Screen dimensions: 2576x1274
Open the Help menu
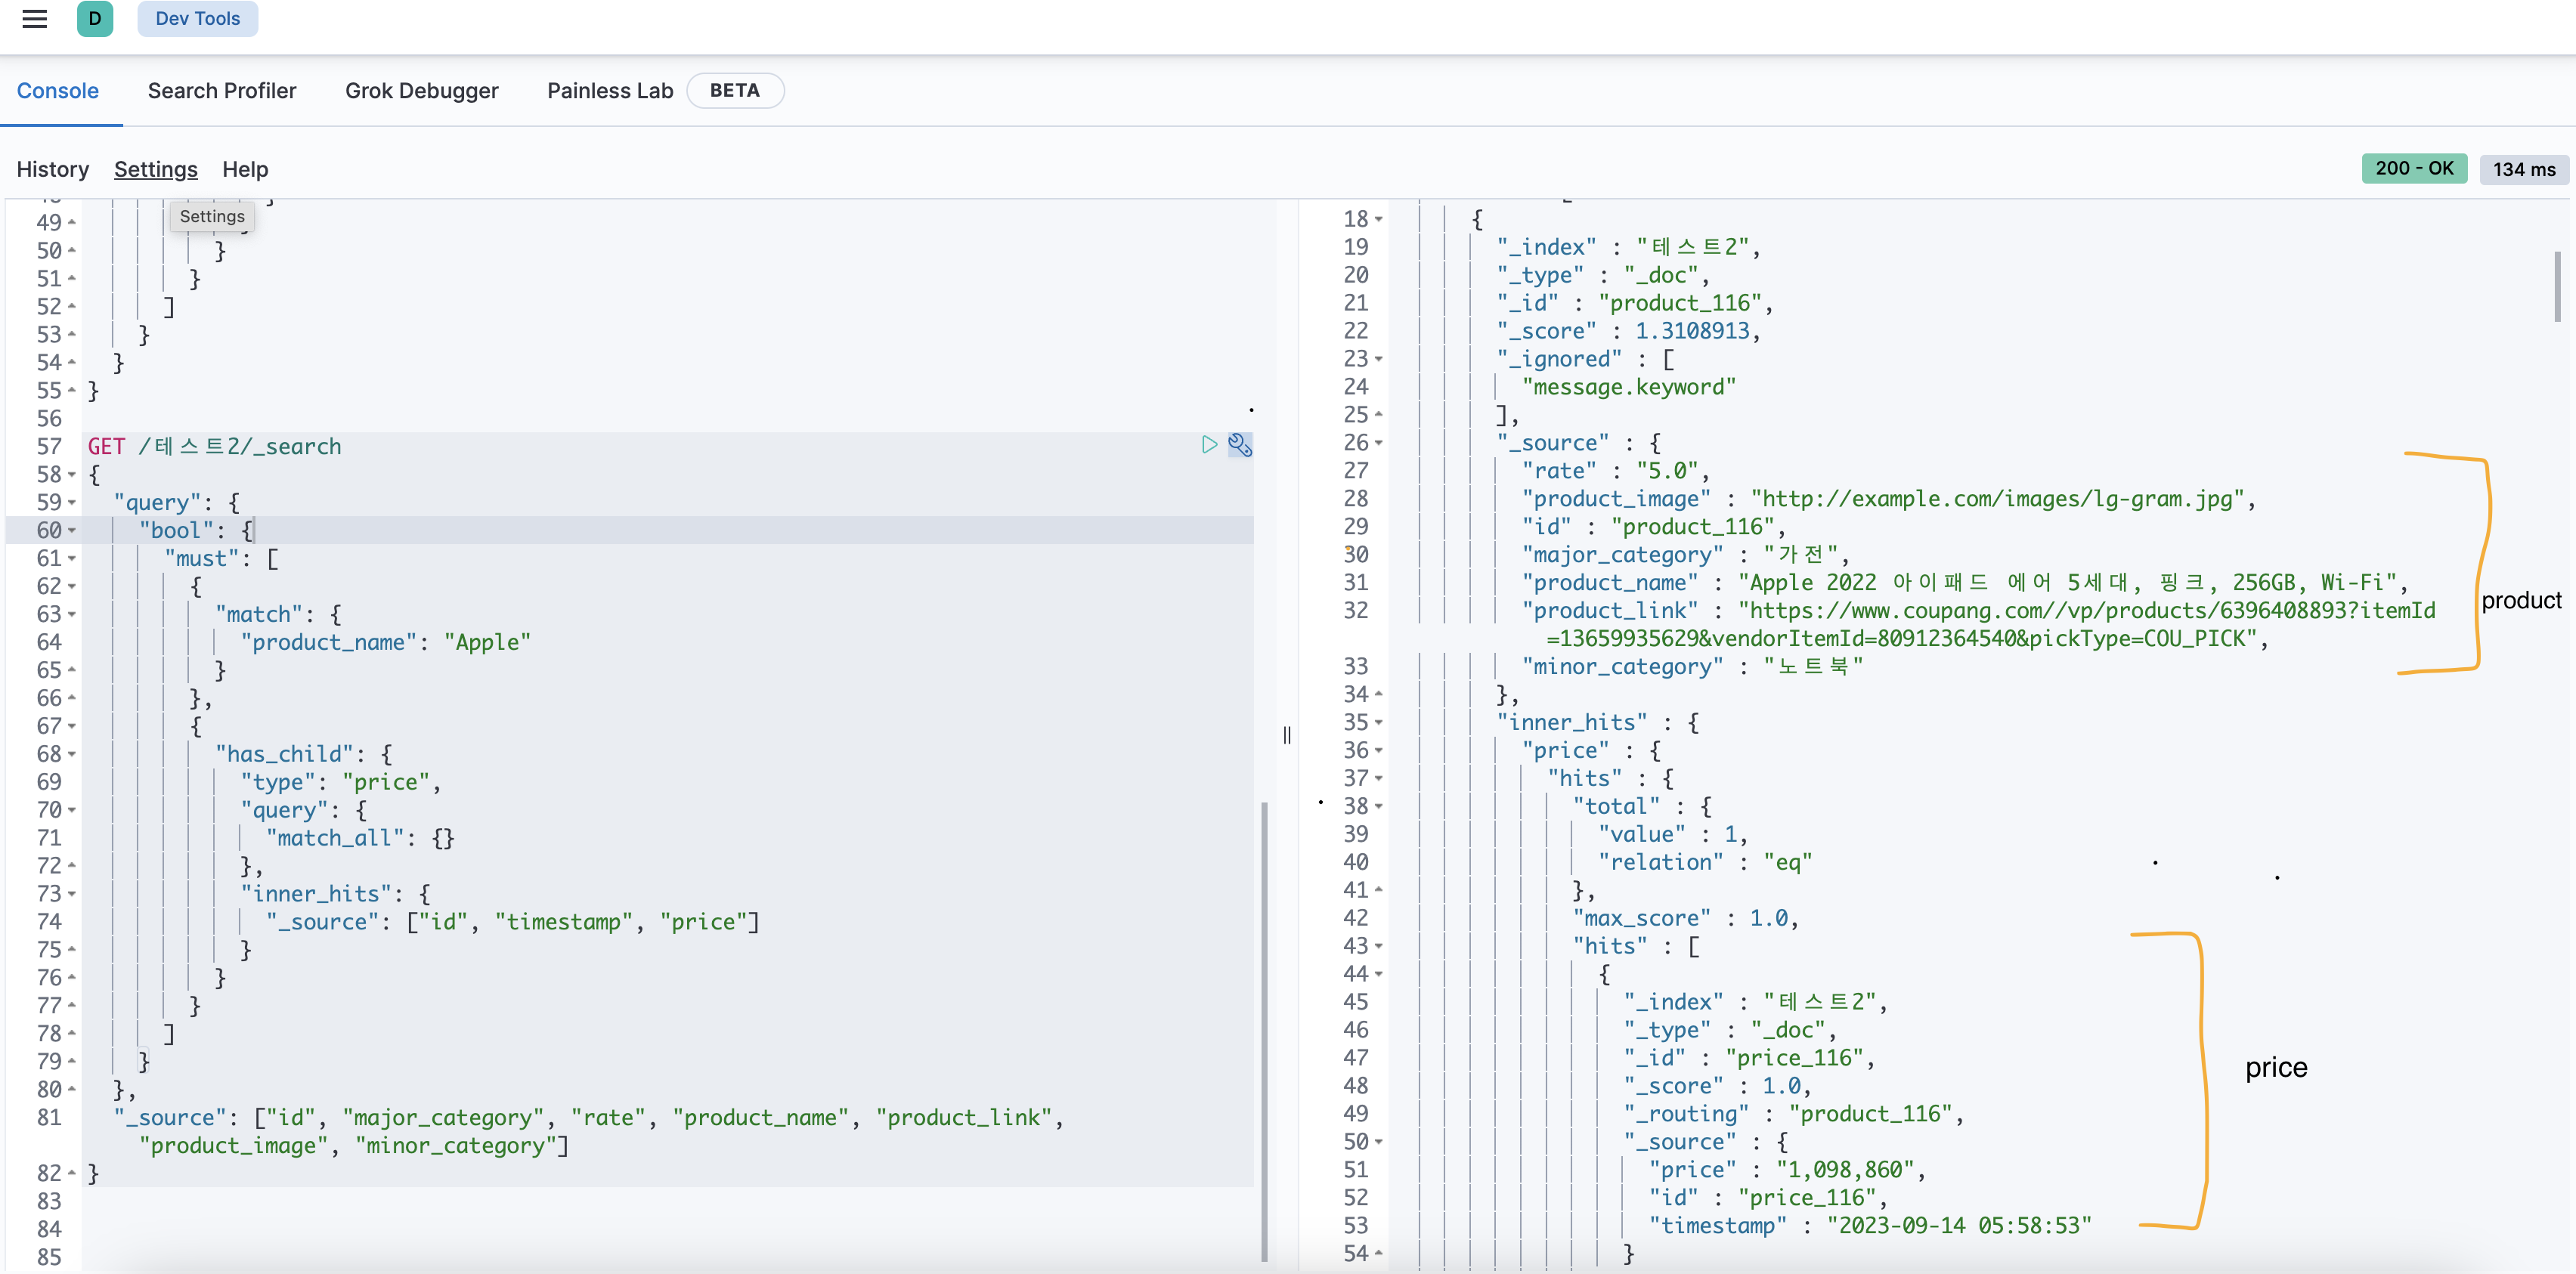[x=245, y=170]
